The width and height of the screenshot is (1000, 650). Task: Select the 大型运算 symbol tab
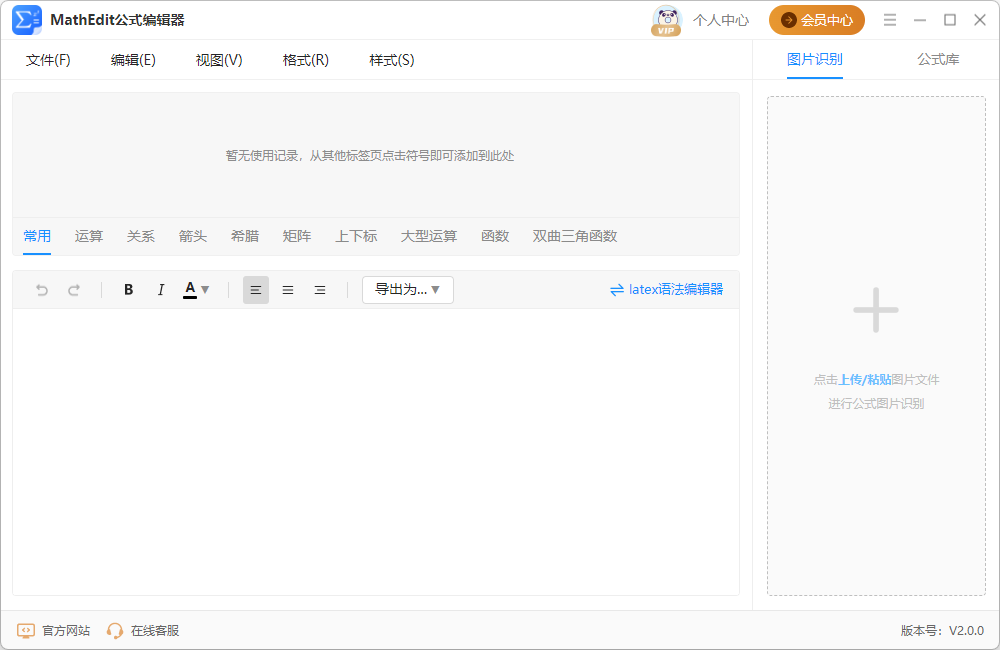429,236
